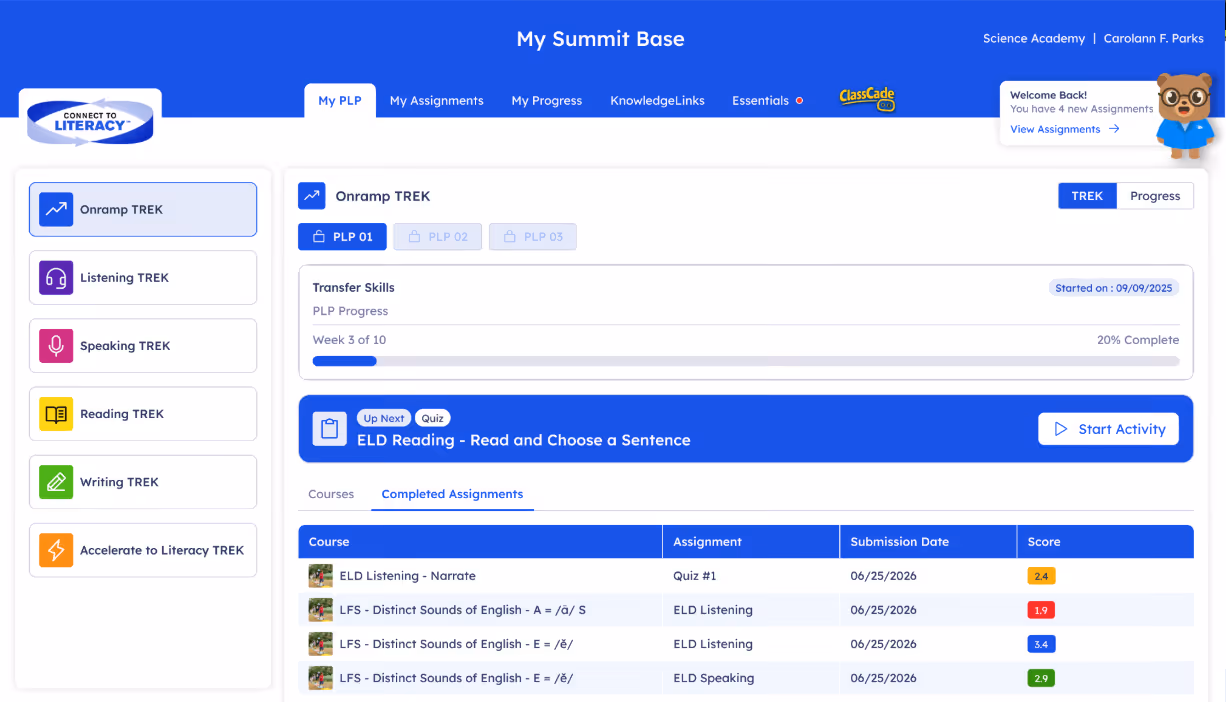1226x702 pixels.
Task: Click the green 2.9 score badge
Action: click(1041, 678)
